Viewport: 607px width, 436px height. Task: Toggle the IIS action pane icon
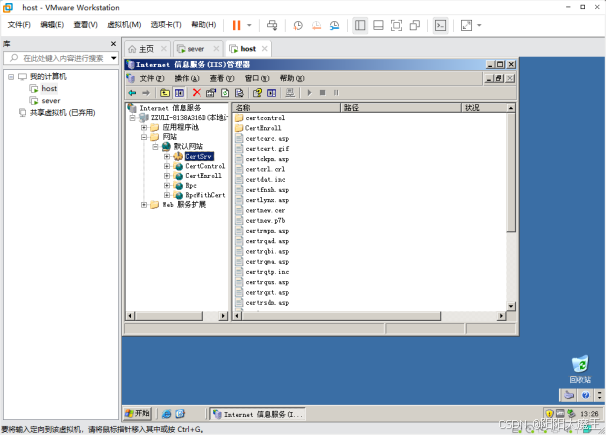272,93
